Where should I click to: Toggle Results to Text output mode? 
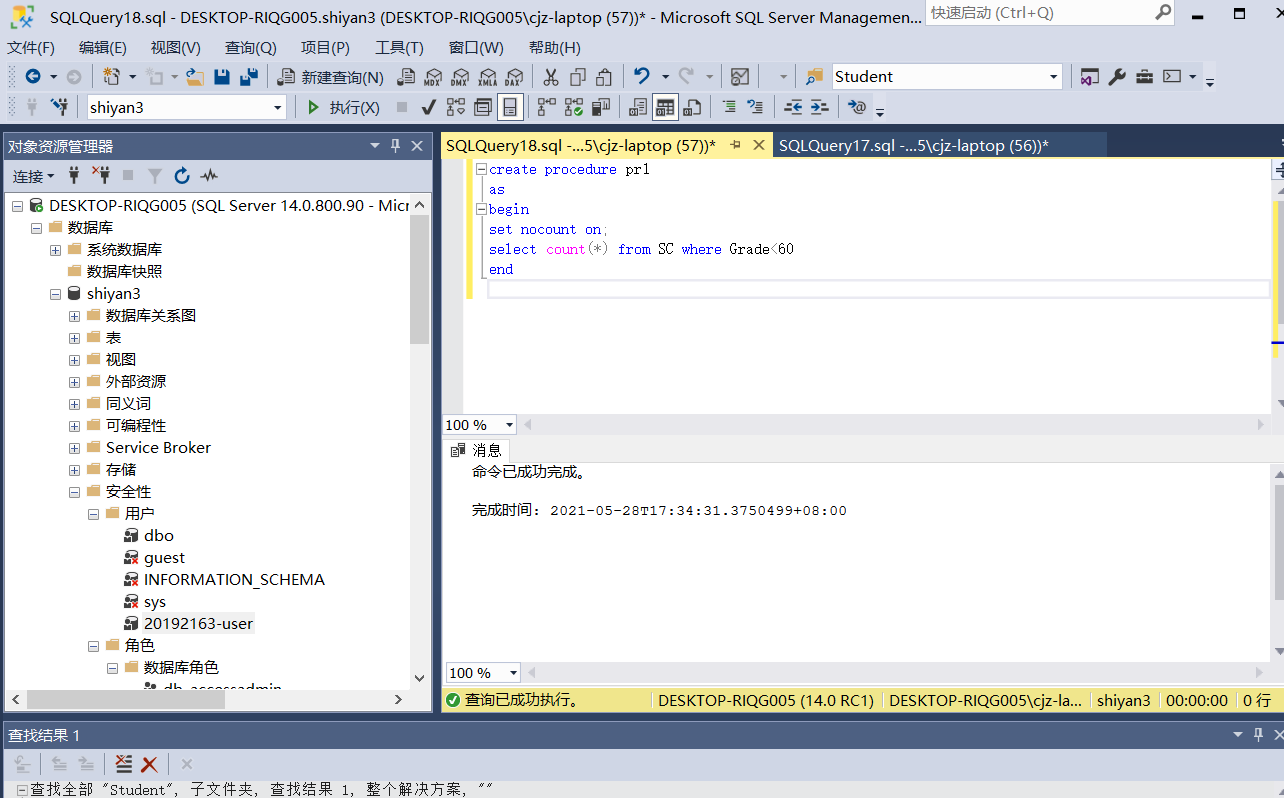[x=638, y=107]
